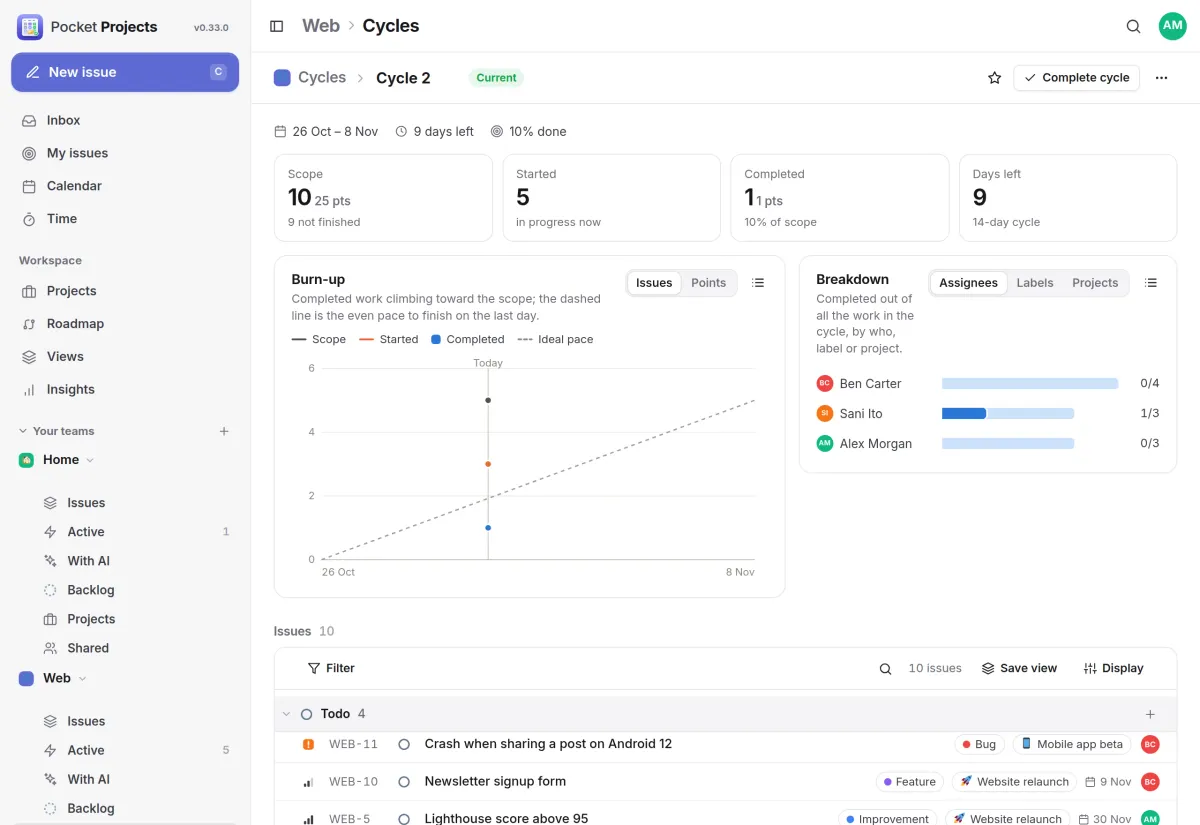
Task: Click the Bug label on WEB-11
Action: (979, 744)
